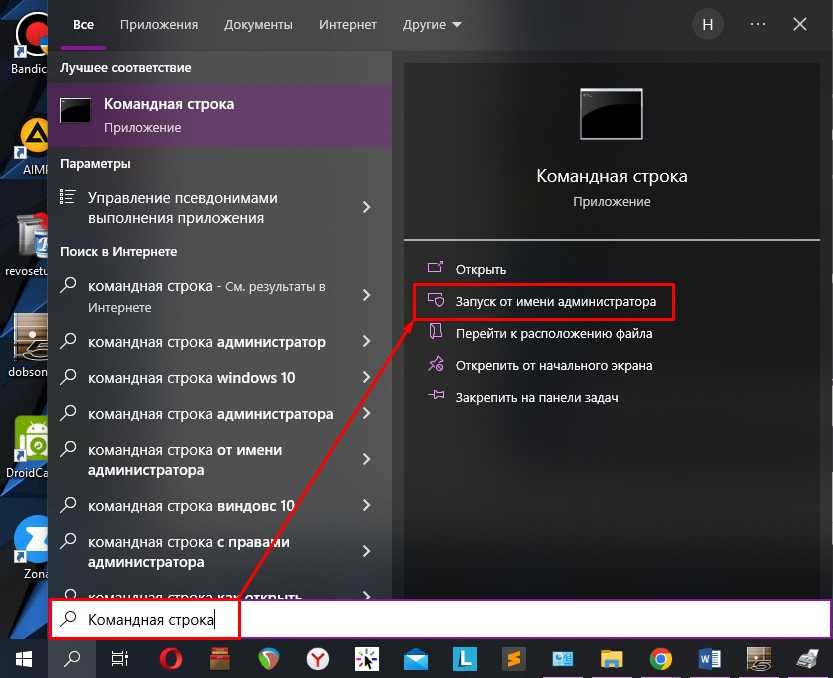Expand arrow for Управление псевдонимами выполнения приложения
833x678 pixels.
point(366,207)
